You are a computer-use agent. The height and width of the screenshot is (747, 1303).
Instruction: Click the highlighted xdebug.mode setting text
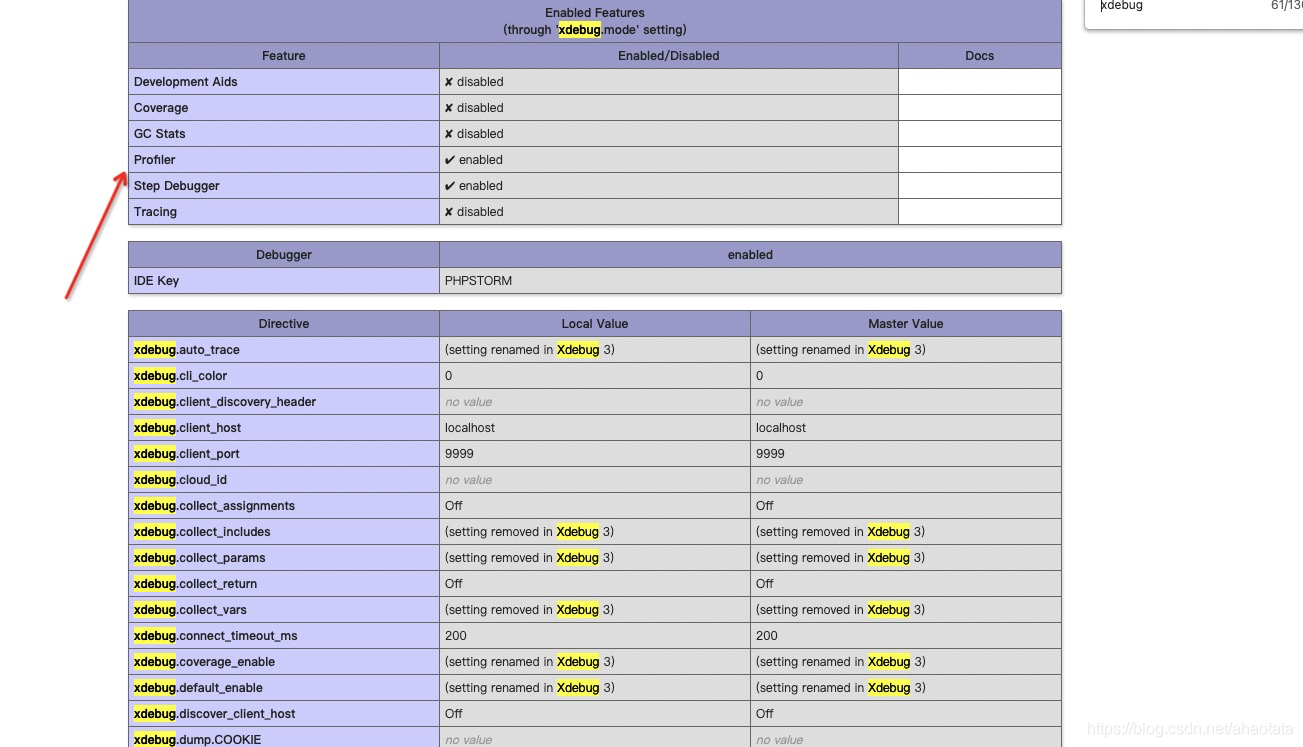tap(595, 30)
